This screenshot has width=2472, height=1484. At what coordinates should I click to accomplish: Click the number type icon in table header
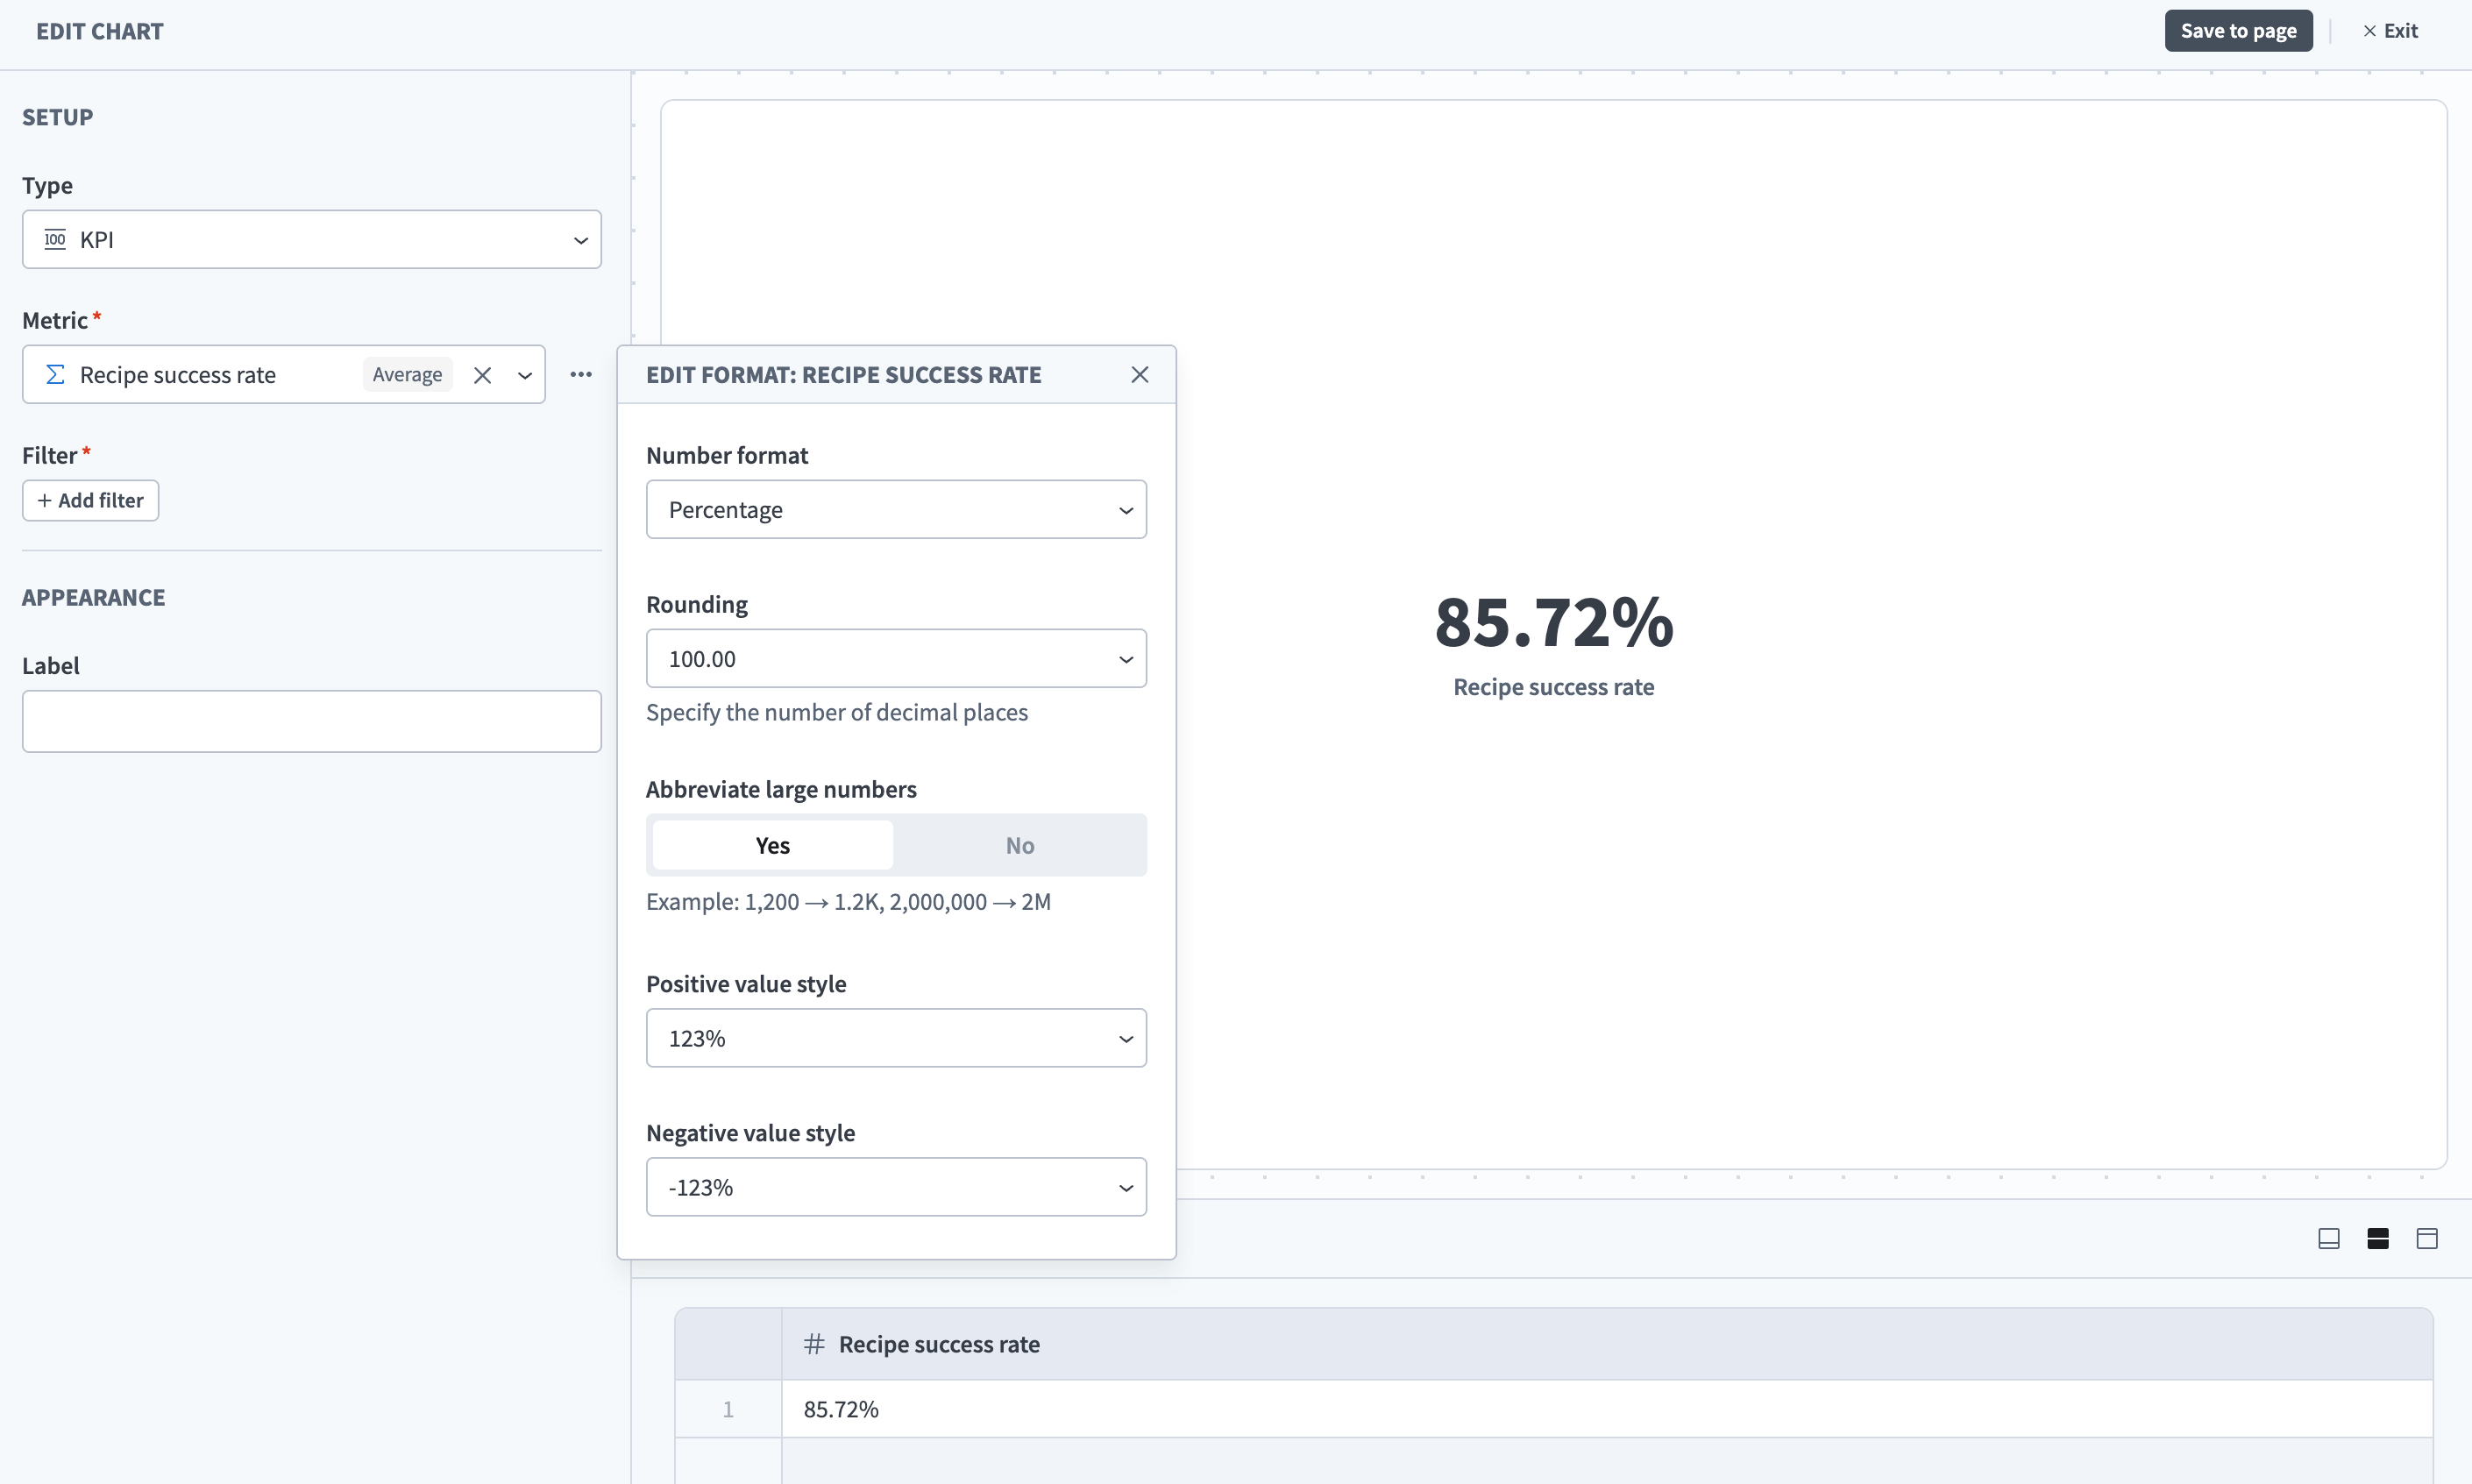pyautogui.click(x=814, y=1344)
